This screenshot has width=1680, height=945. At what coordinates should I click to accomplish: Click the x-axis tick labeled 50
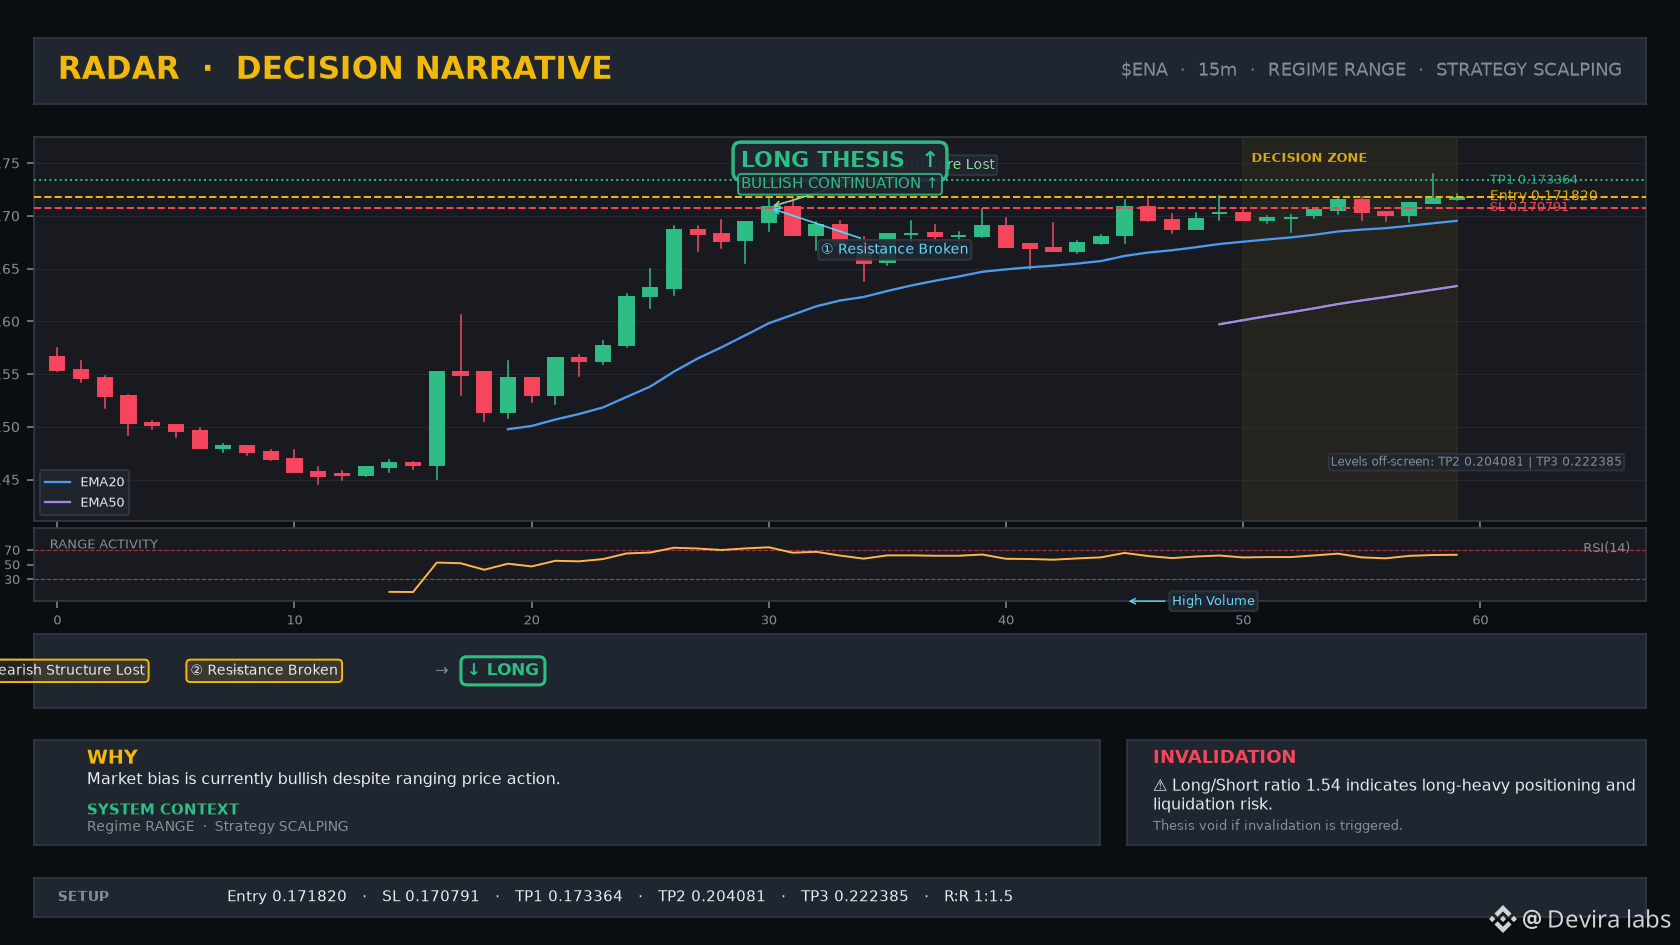[x=1243, y=620]
